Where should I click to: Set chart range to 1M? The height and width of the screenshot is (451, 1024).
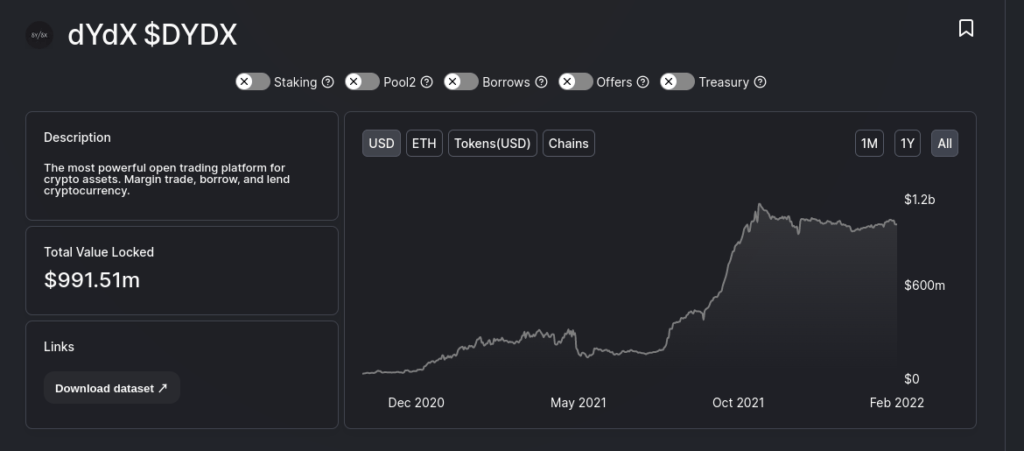(869, 144)
